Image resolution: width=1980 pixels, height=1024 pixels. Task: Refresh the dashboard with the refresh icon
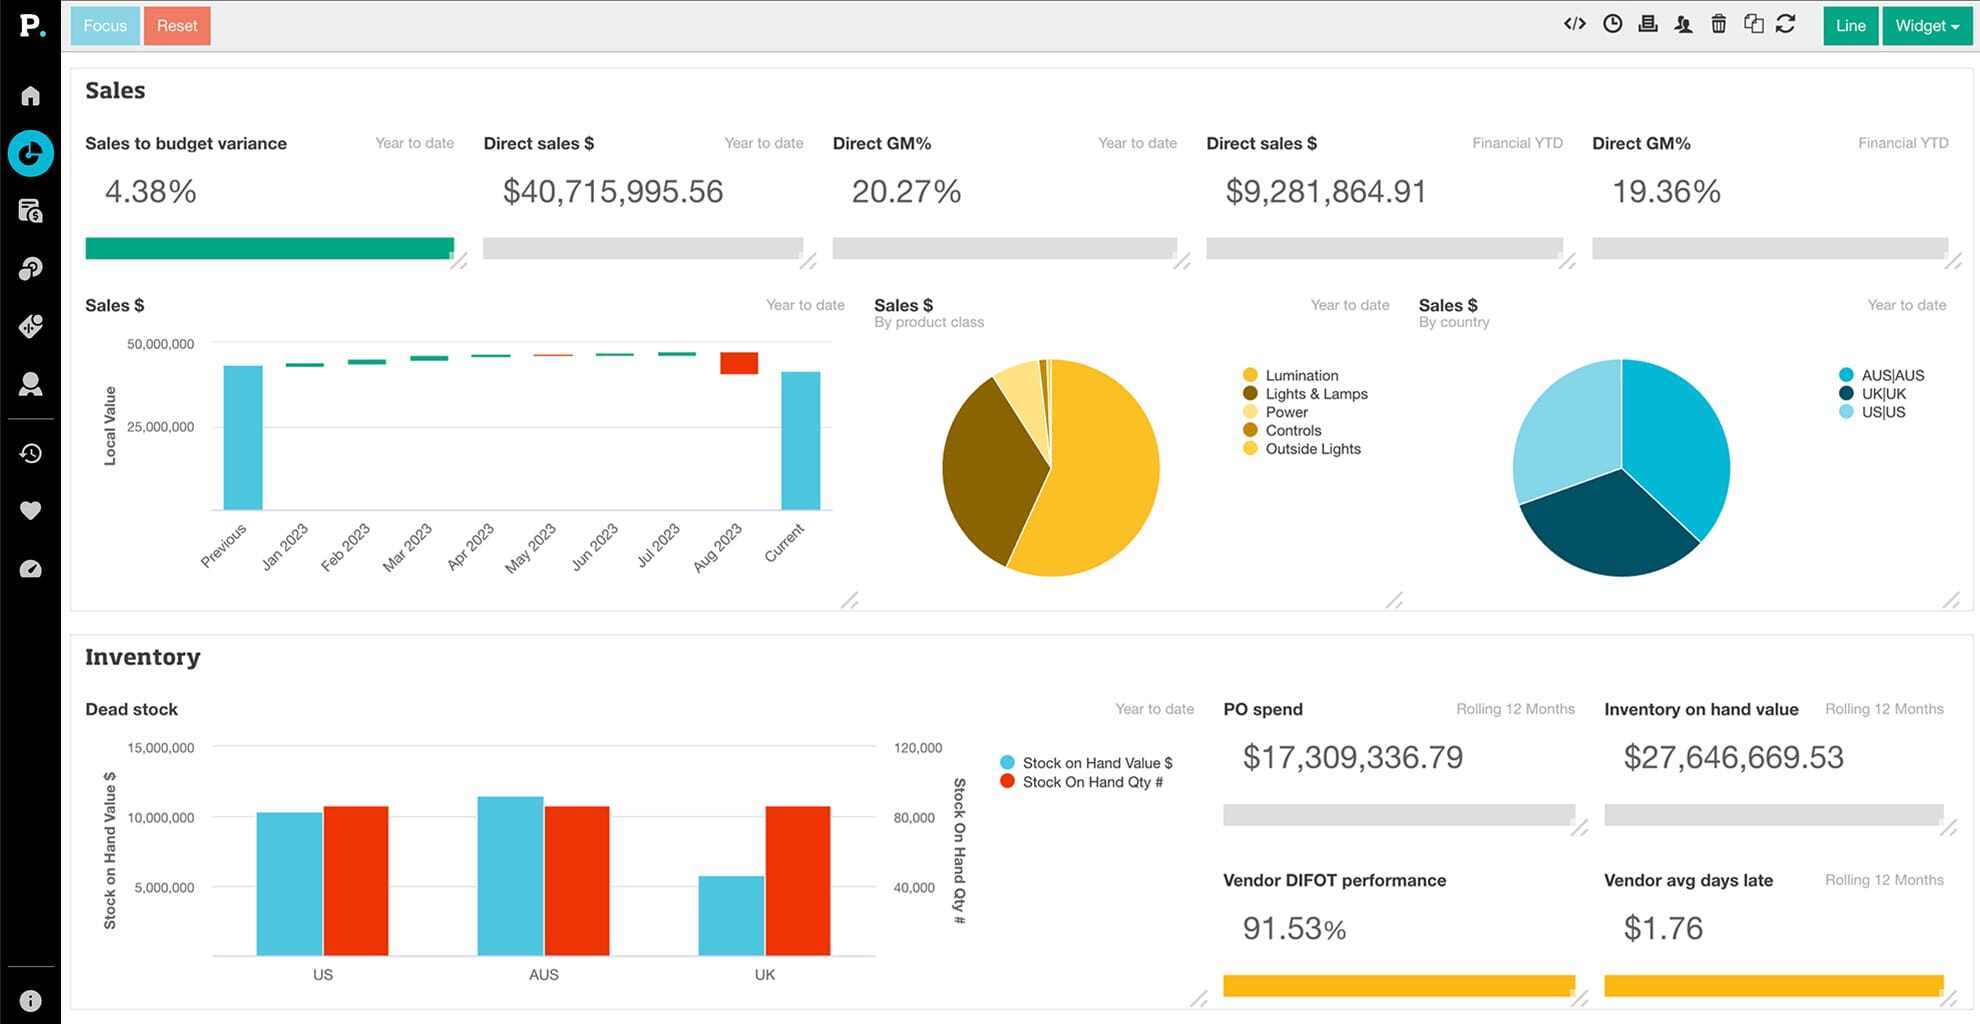1786,25
